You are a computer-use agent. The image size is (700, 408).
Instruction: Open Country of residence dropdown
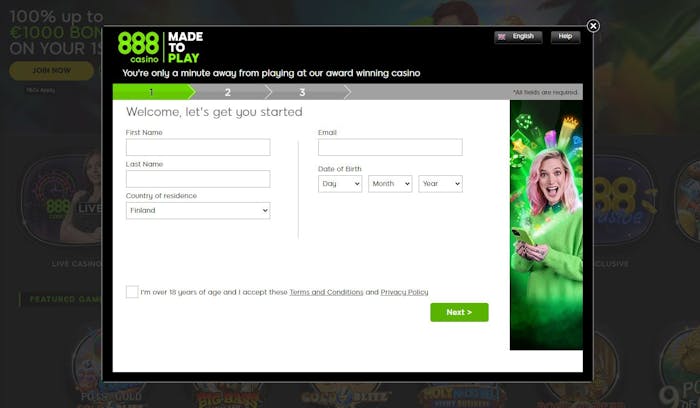click(x=198, y=211)
